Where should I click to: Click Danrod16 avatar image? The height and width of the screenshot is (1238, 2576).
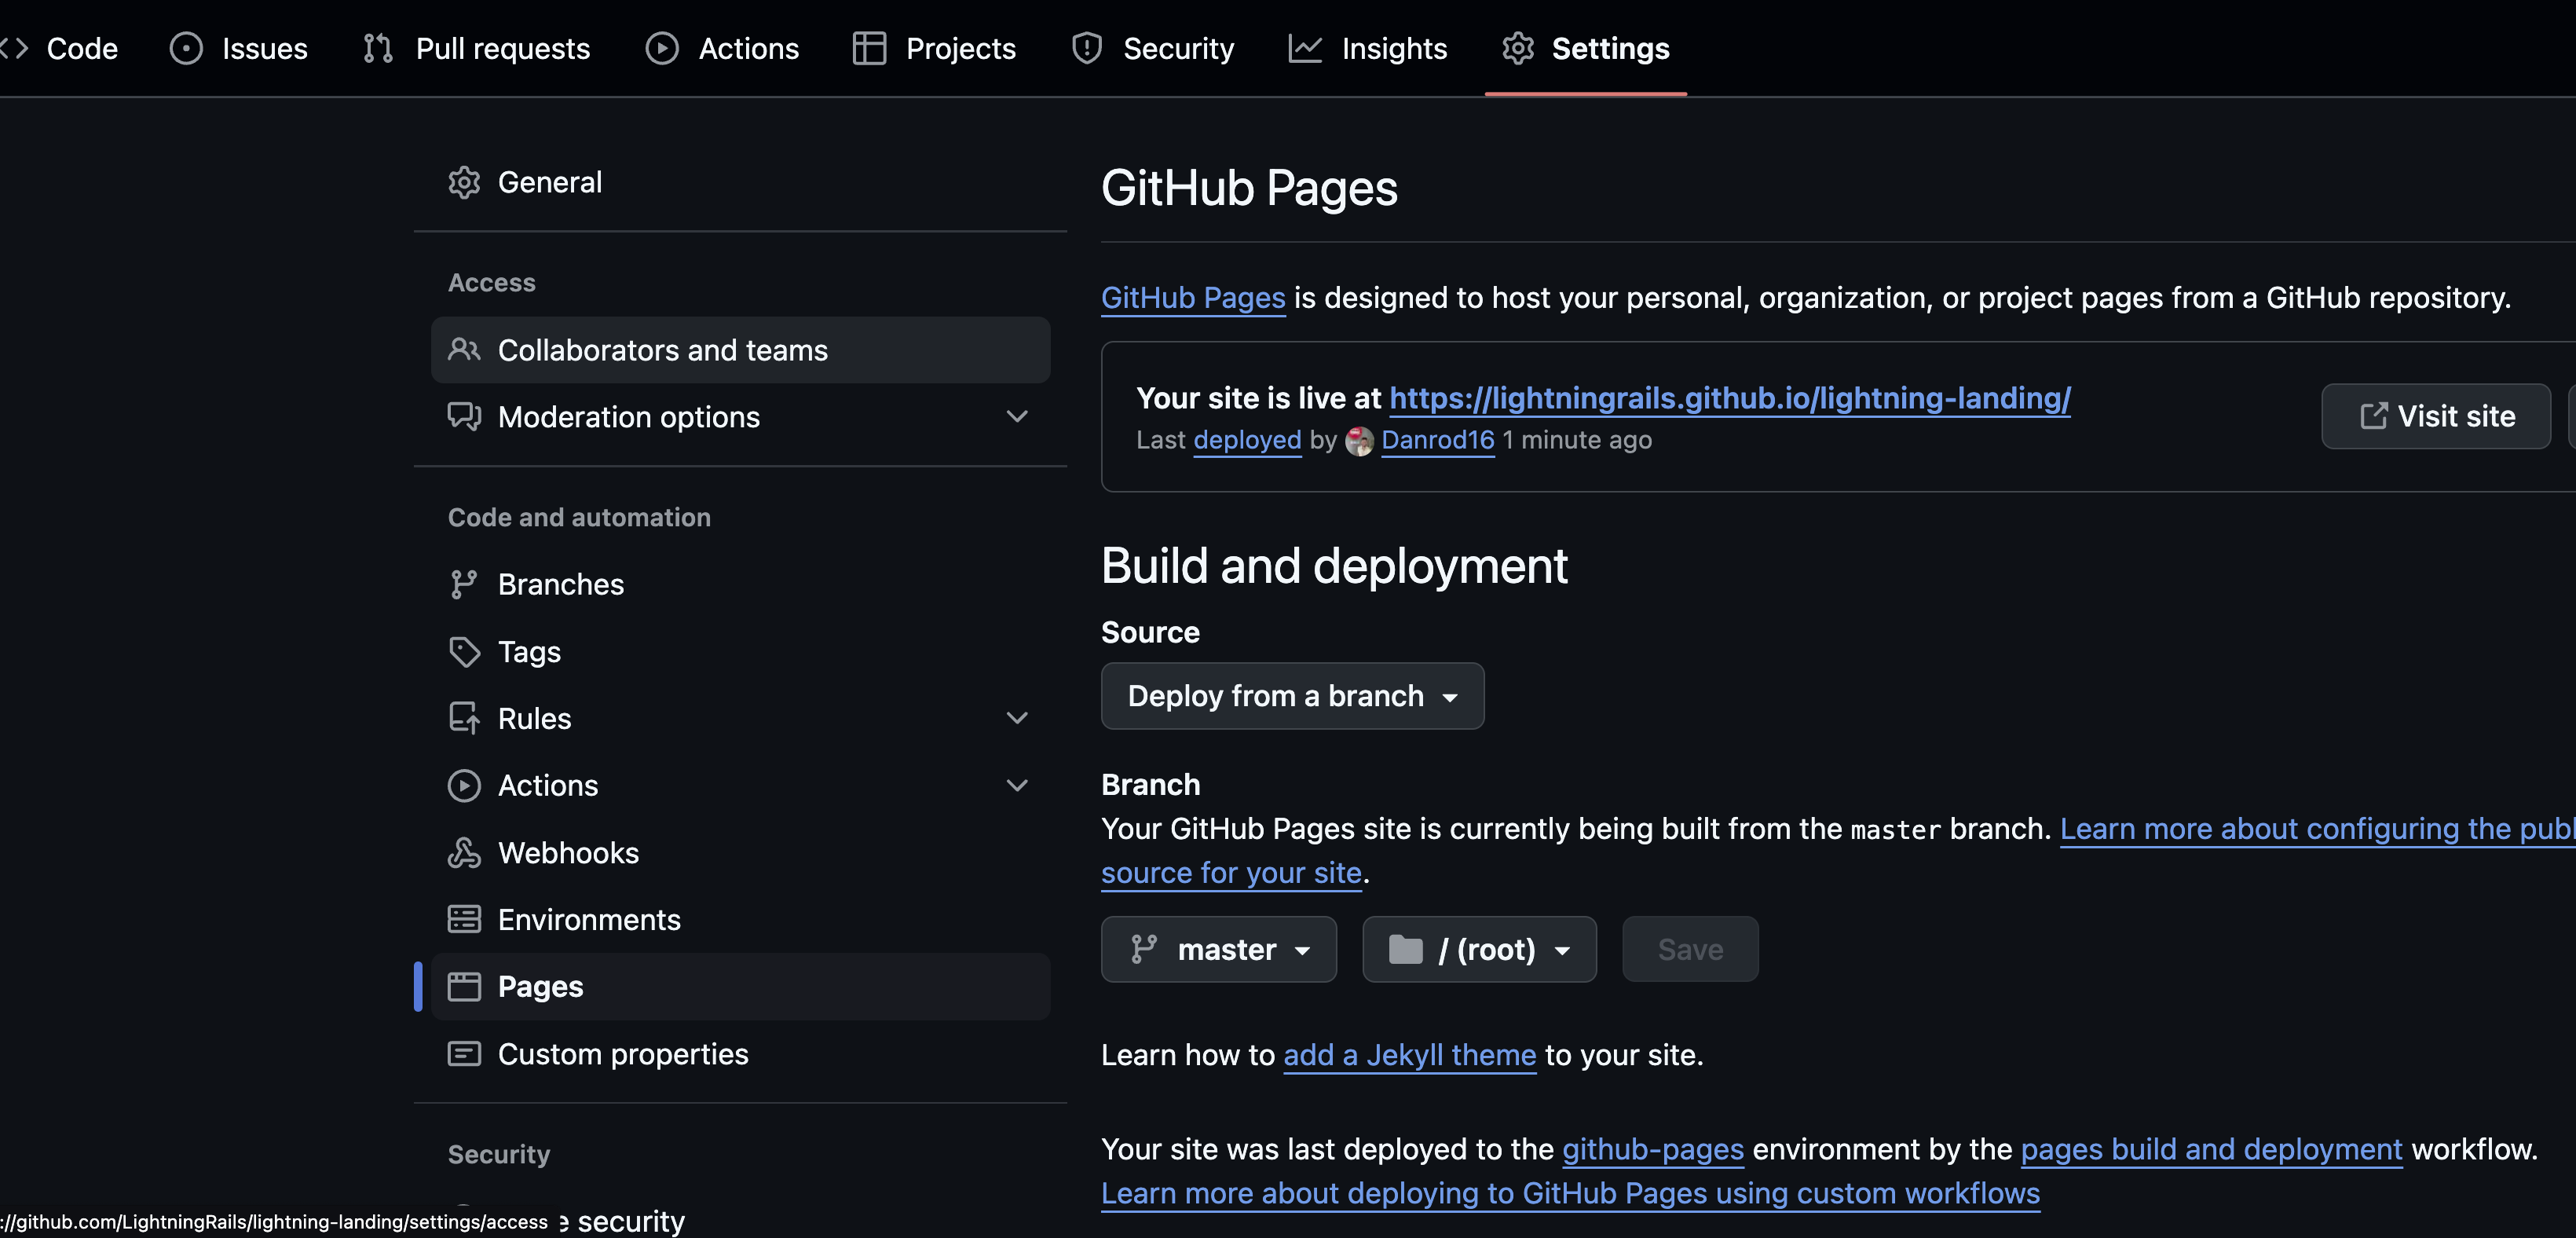(x=1359, y=441)
